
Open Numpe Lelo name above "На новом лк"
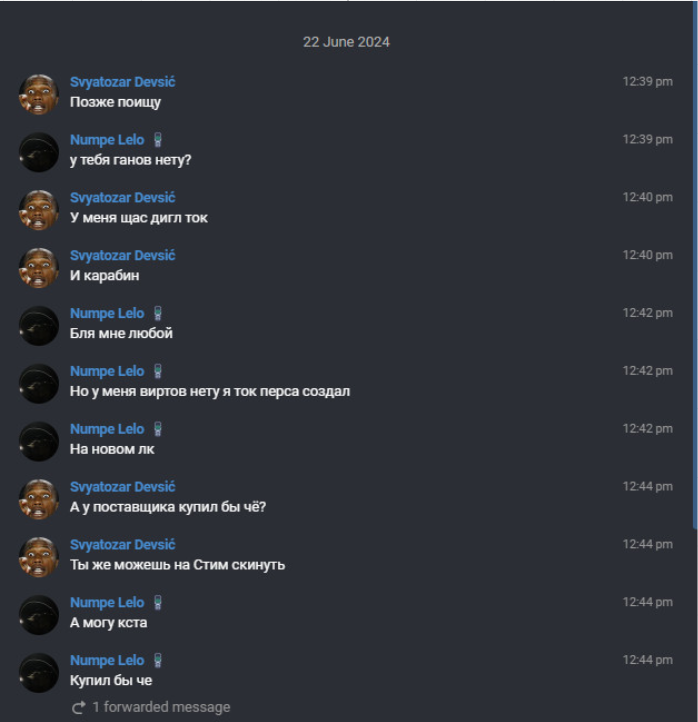(x=107, y=429)
